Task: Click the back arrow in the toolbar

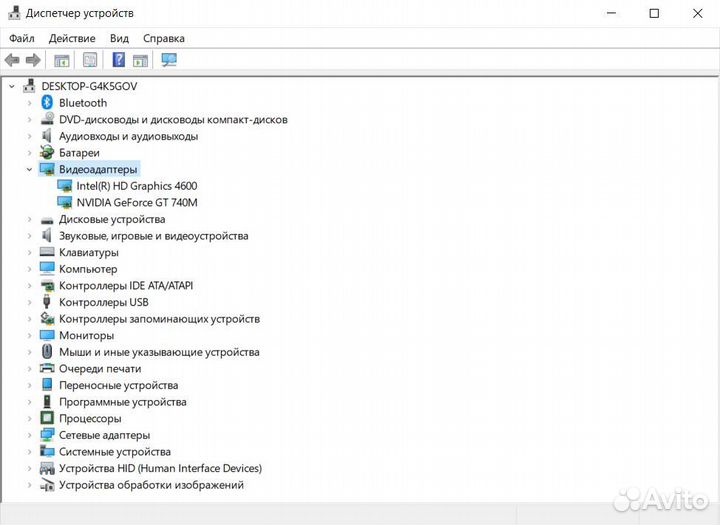Action: coord(12,60)
